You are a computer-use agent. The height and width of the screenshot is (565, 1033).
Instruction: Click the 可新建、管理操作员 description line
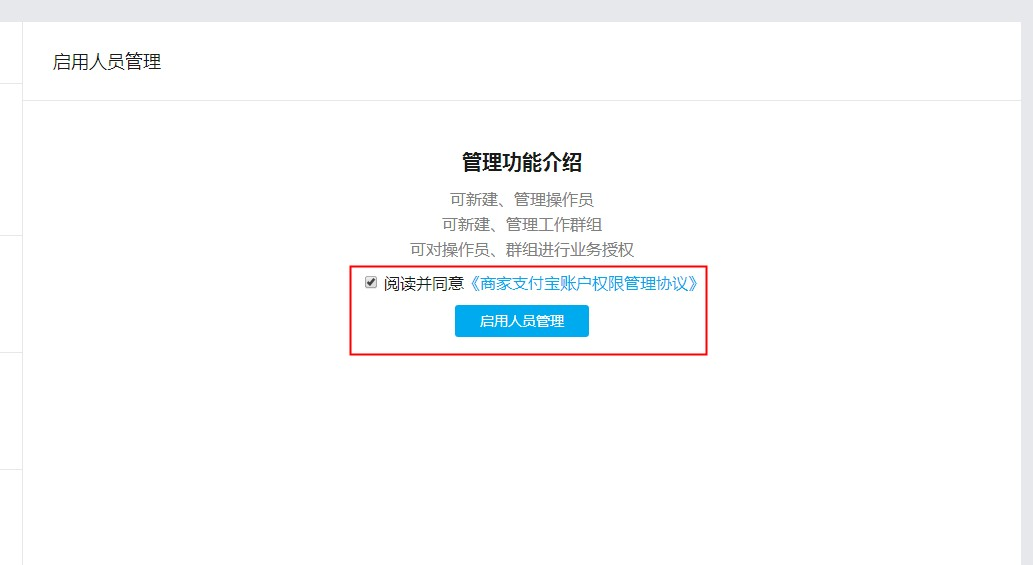(x=521, y=200)
